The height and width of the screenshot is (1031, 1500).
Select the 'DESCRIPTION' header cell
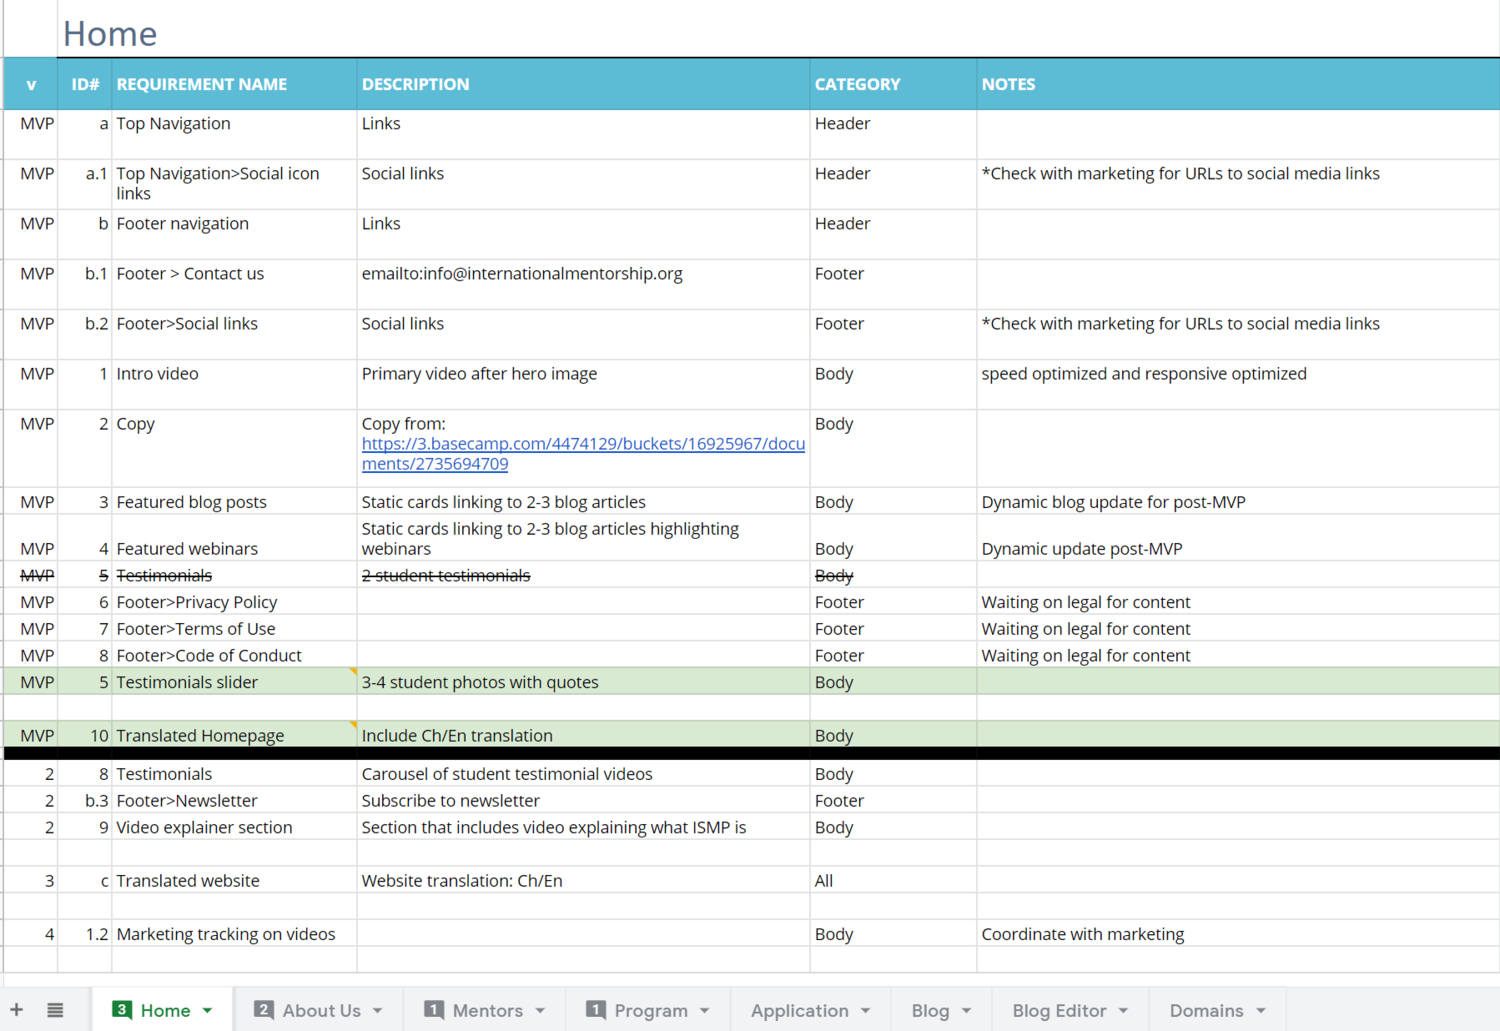(x=583, y=84)
